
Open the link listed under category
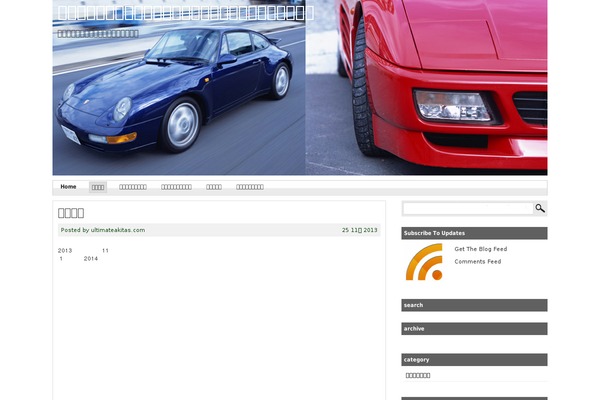coord(418,376)
